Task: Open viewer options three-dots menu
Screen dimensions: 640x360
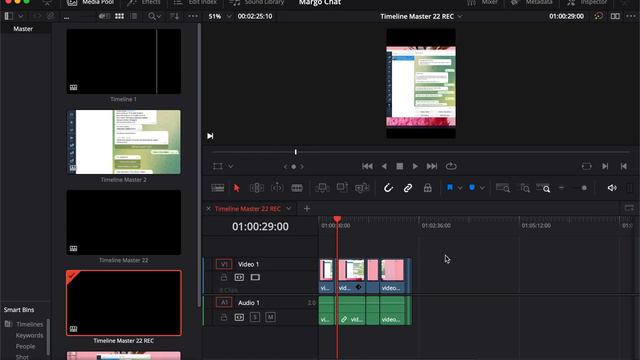Action: (631, 16)
